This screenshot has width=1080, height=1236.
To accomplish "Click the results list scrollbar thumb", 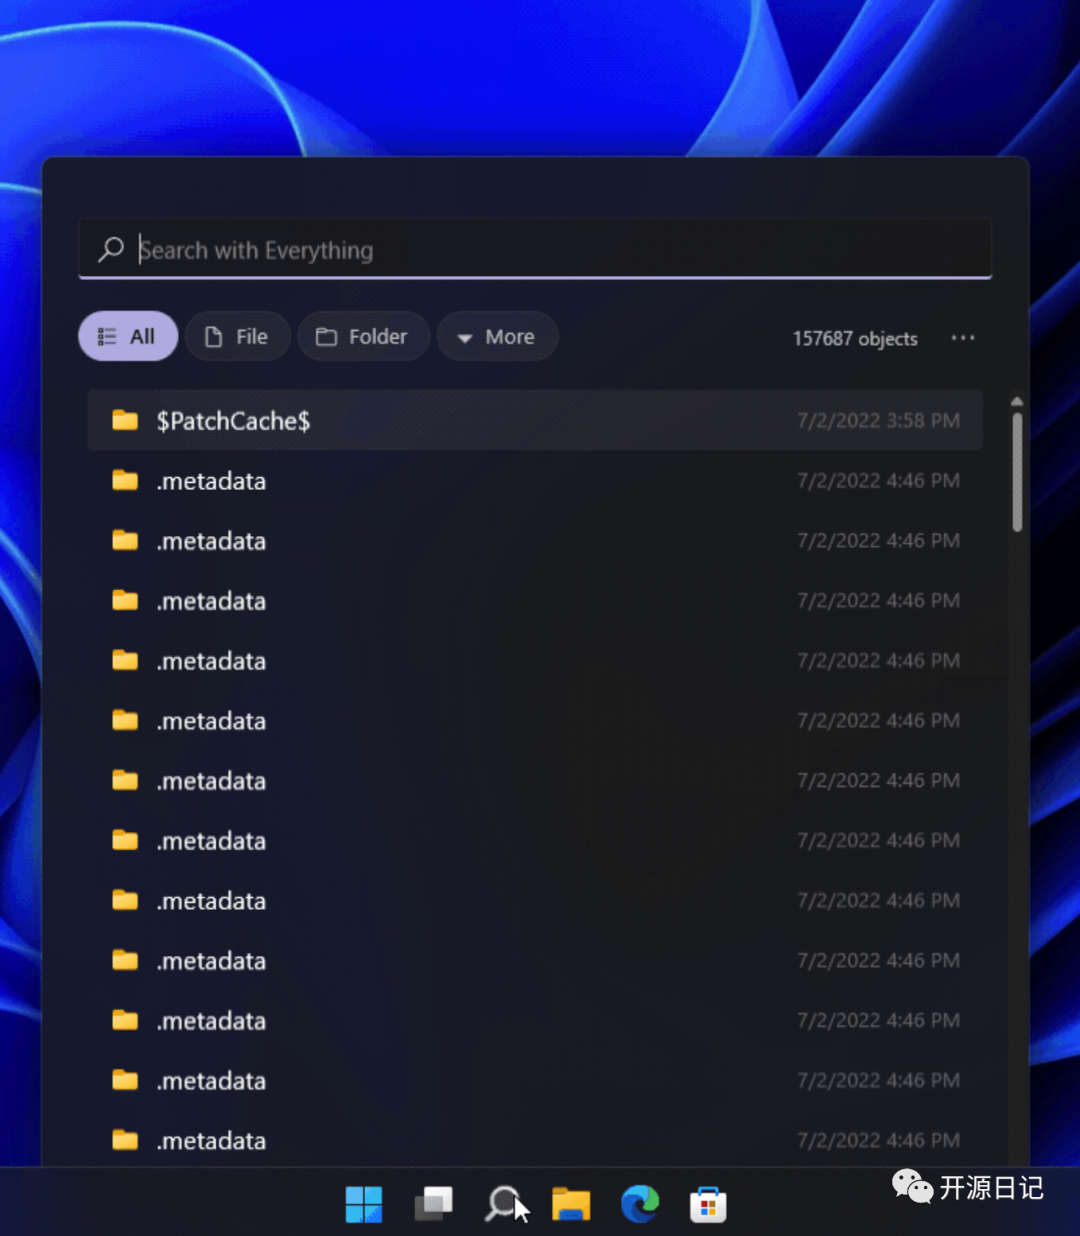I will (1017, 472).
